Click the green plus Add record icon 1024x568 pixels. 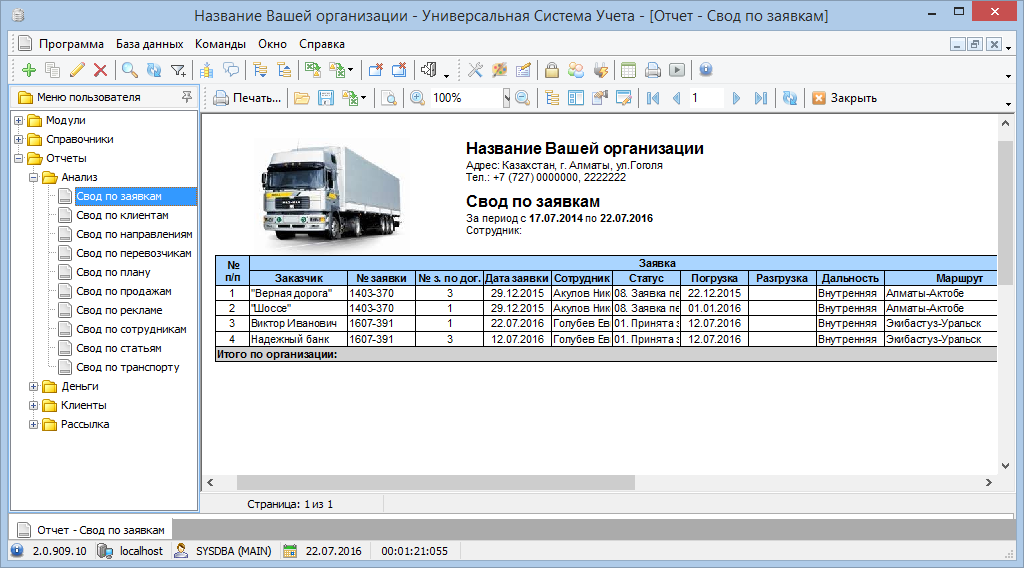28,70
